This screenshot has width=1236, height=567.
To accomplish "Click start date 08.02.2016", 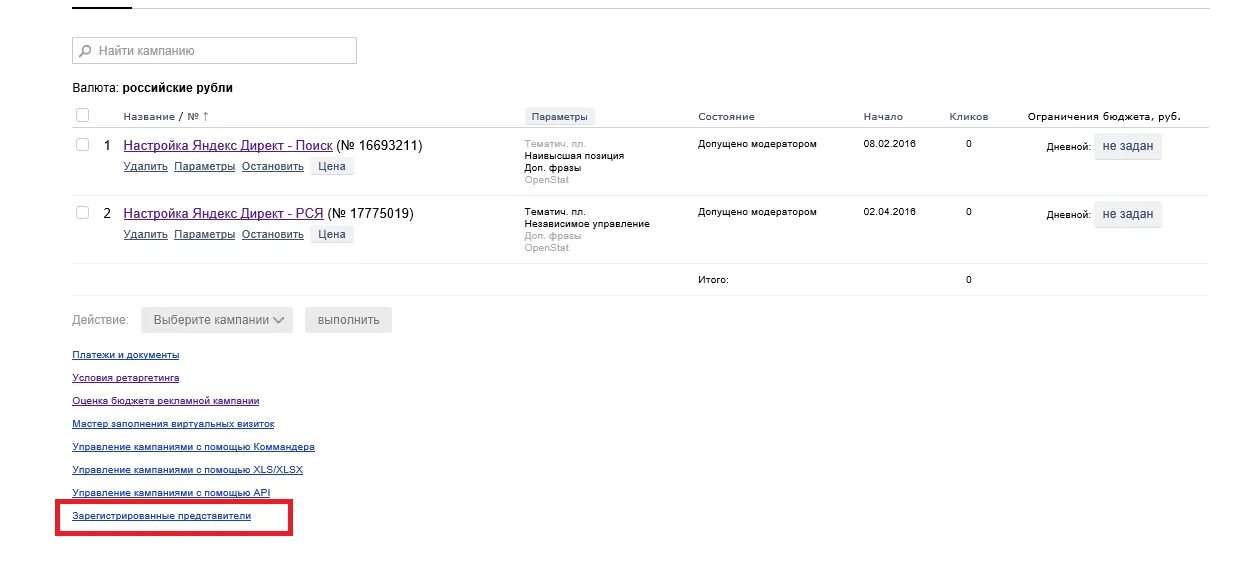I will [x=890, y=144].
